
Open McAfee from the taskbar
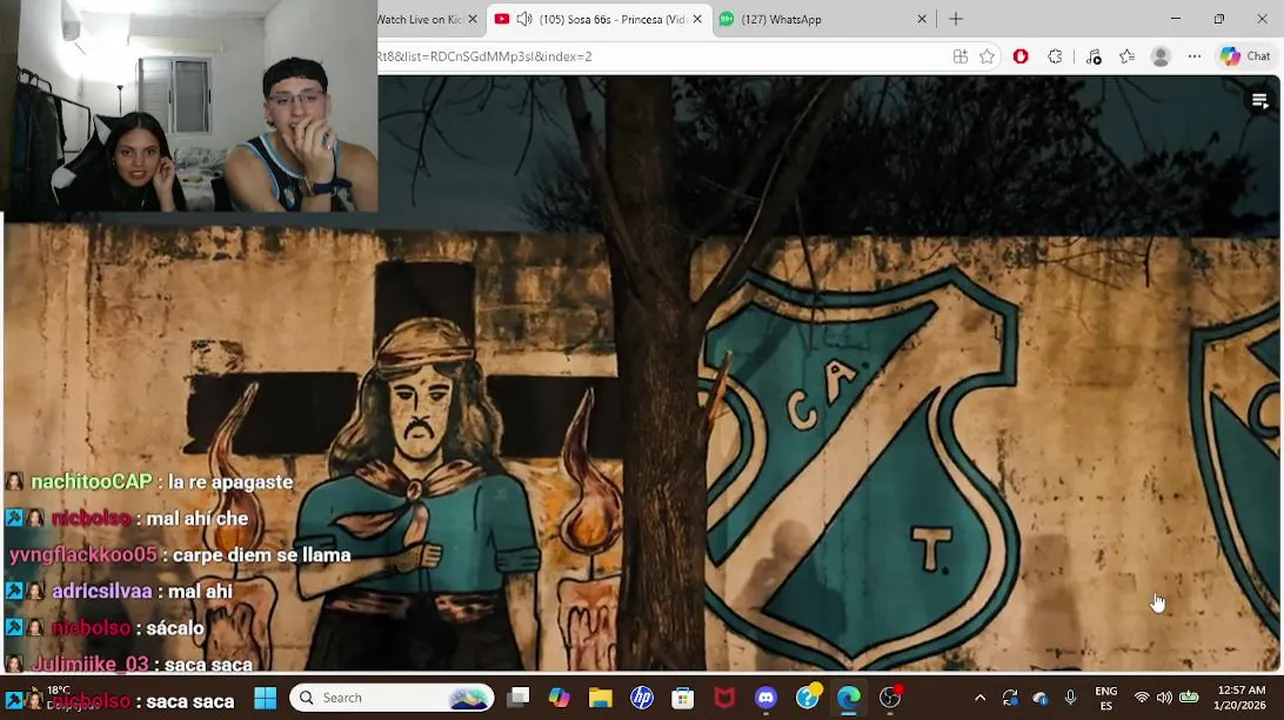(724, 698)
